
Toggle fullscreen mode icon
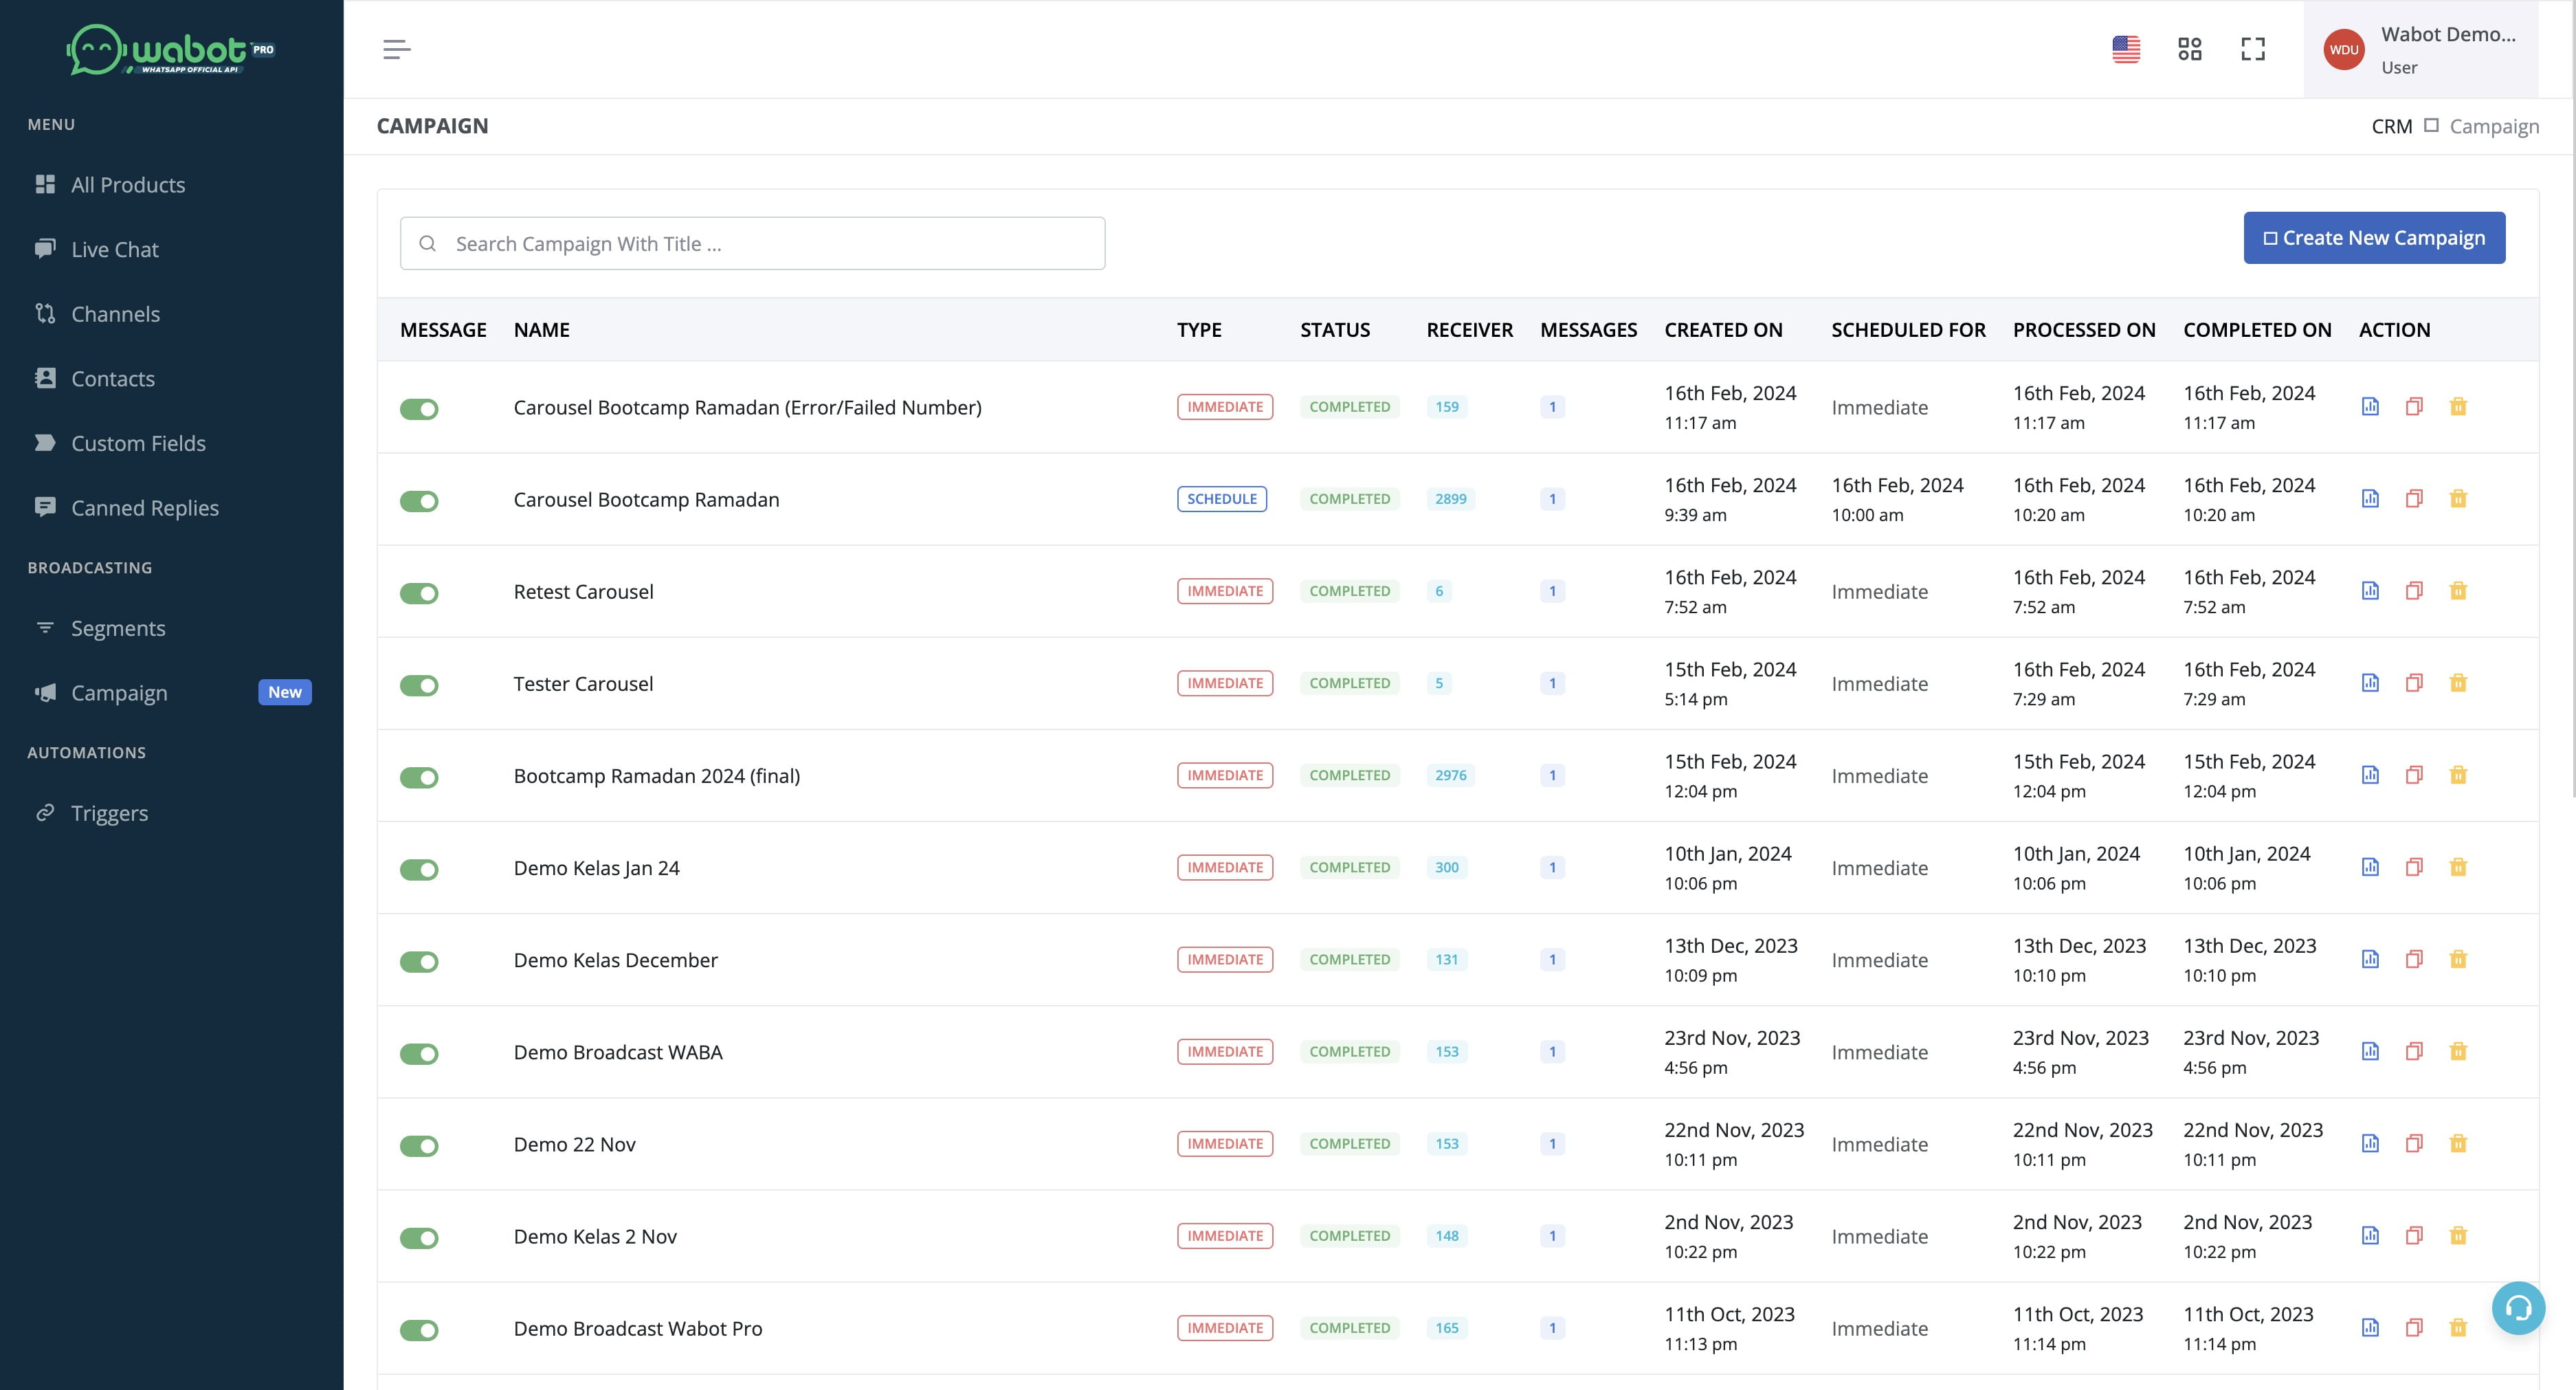point(2253,49)
